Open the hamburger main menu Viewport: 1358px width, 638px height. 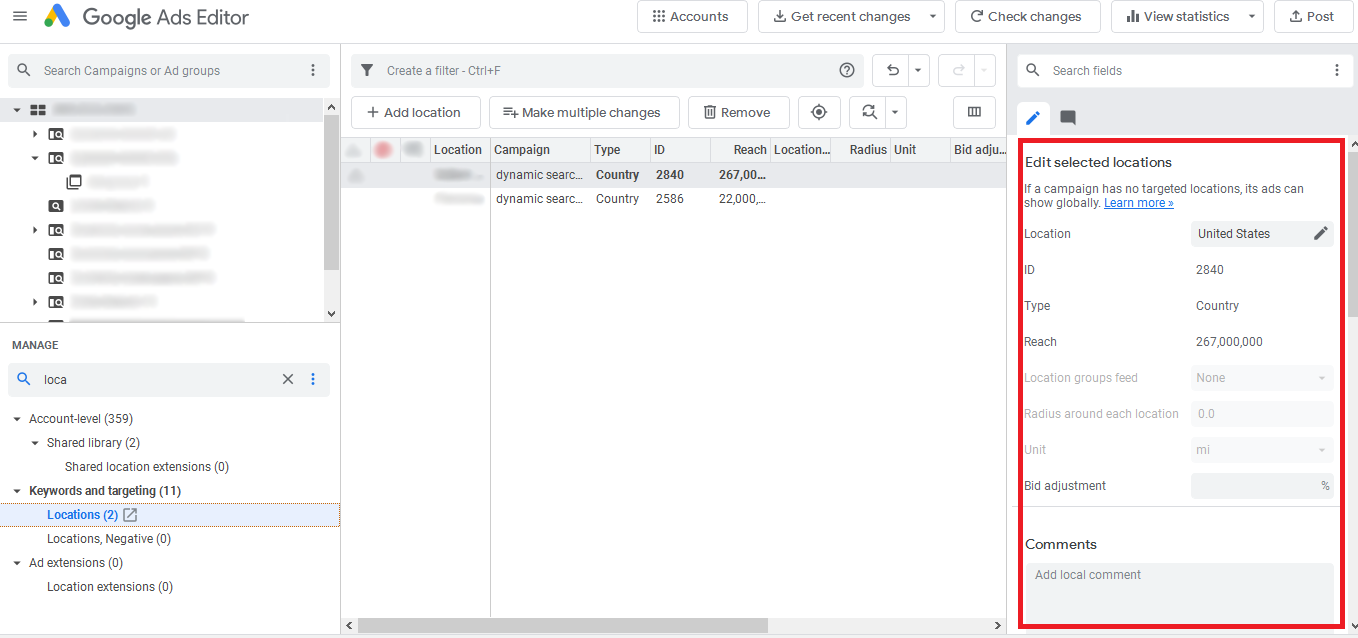click(x=20, y=17)
